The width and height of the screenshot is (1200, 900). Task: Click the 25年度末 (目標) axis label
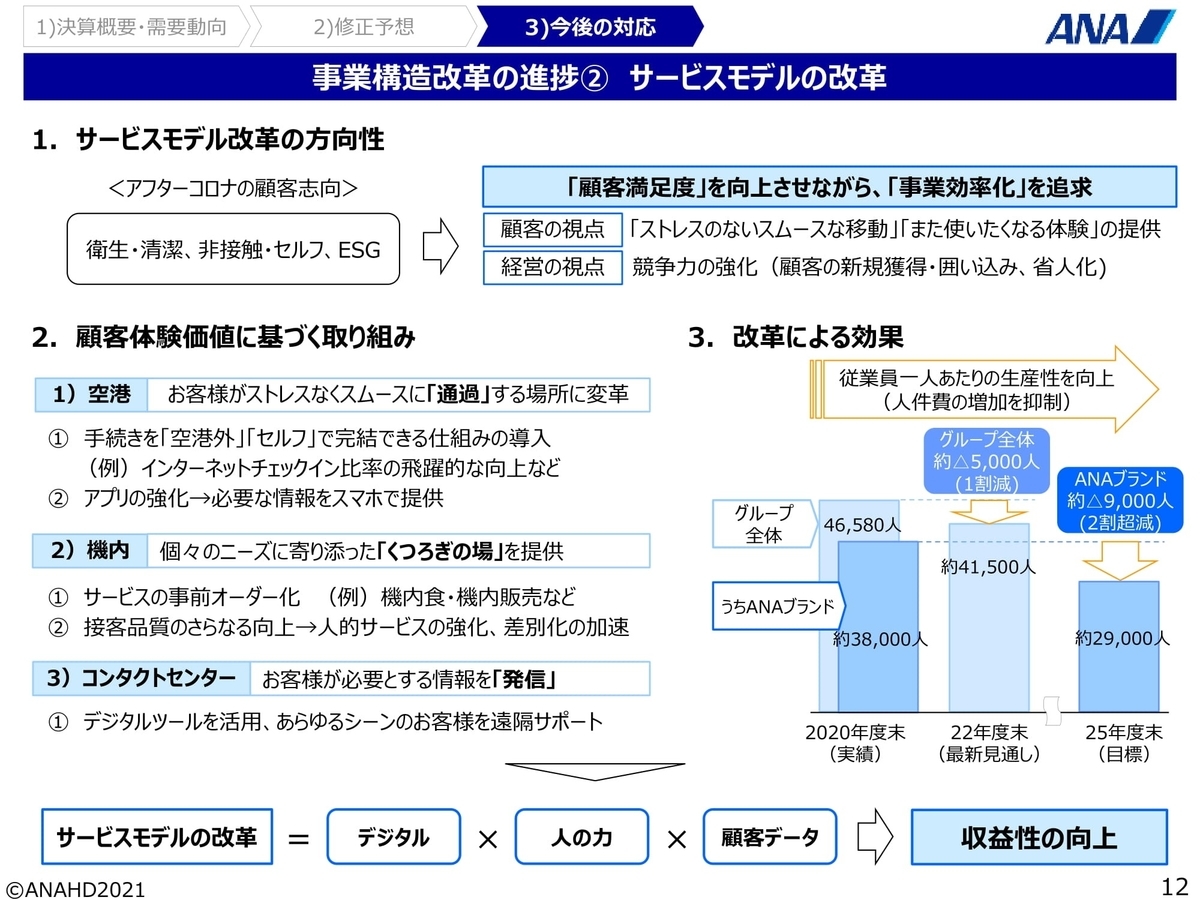pyautogui.click(x=1124, y=743)
